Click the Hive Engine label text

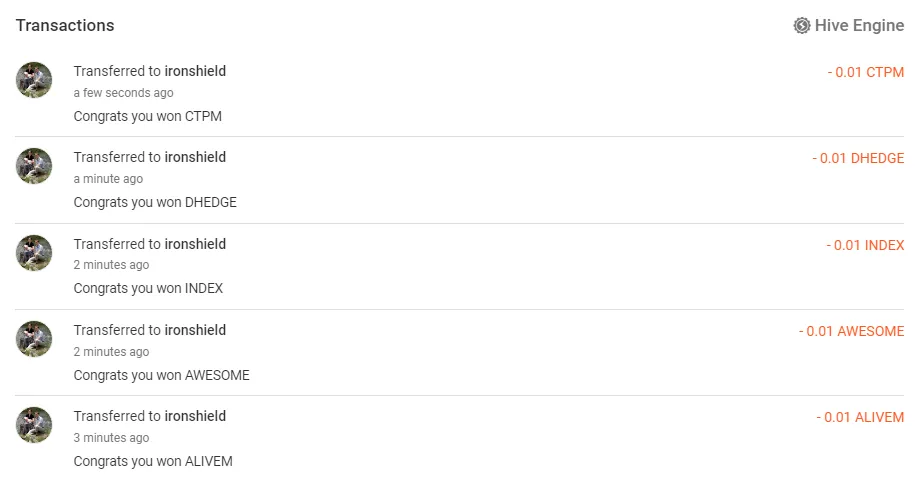(x=859, y=26)
